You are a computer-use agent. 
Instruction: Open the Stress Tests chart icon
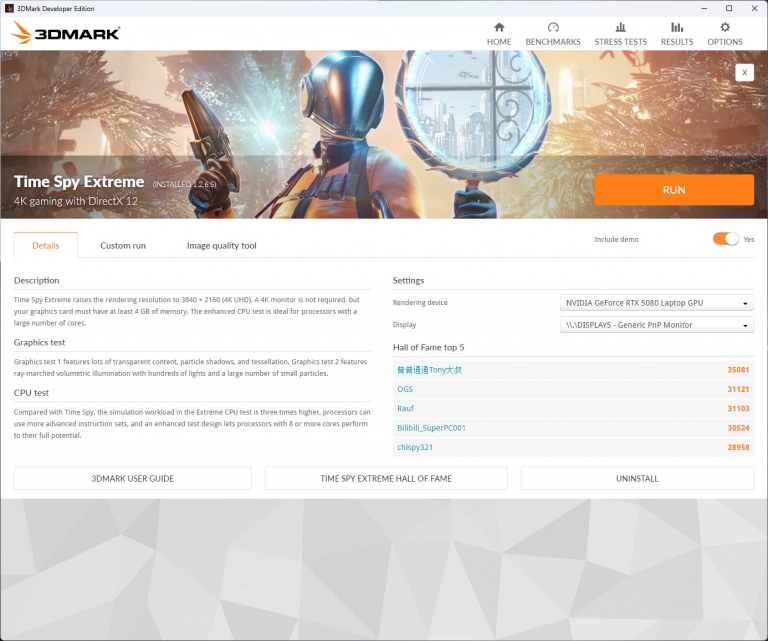click(621, 27)
